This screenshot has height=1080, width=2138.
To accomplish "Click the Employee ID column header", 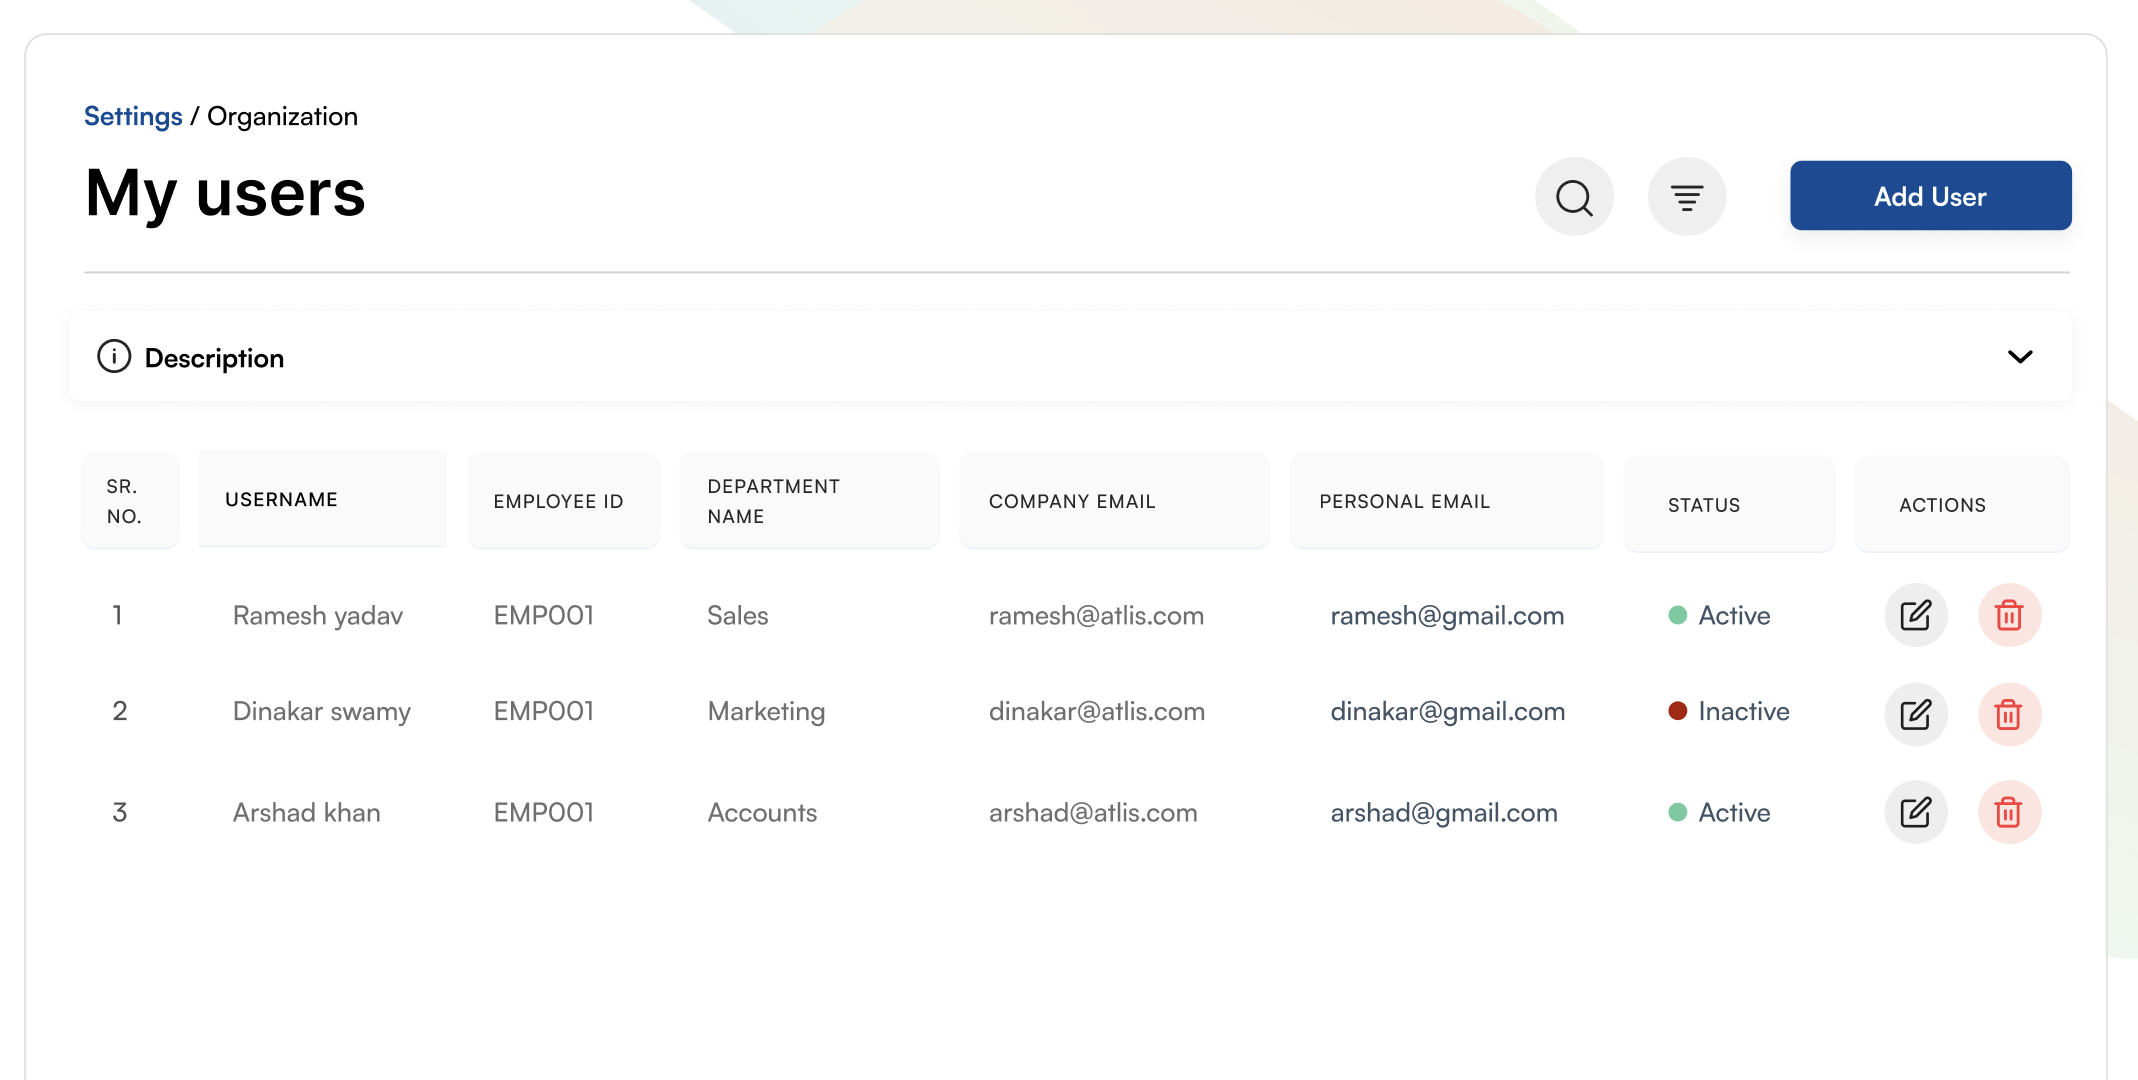I will (558, 501).
